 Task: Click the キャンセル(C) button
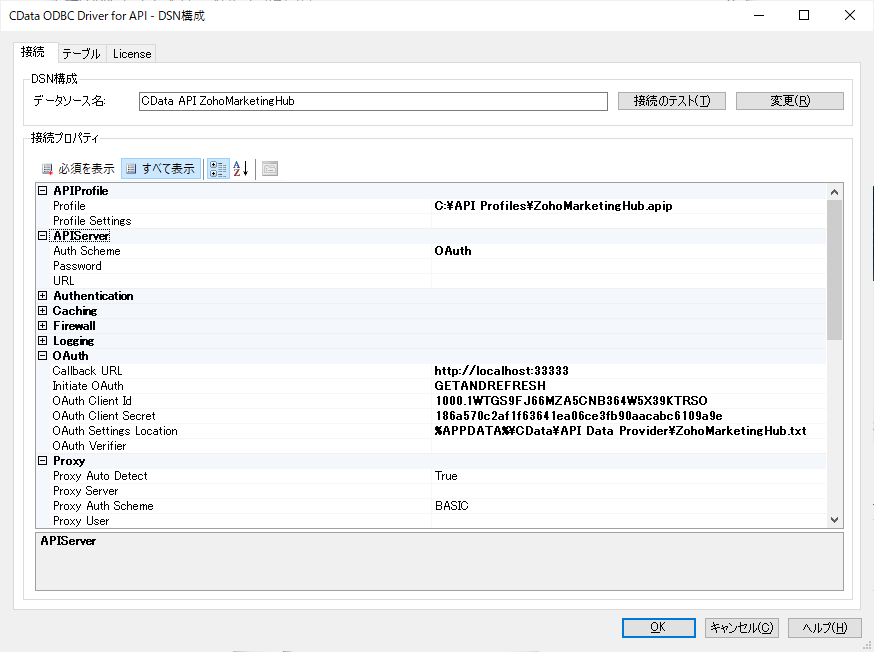pyautogui.click(x=741, y=627)
